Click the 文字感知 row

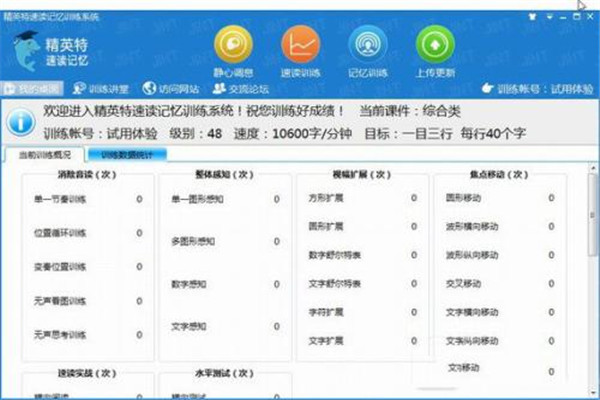tap(225, 326)
